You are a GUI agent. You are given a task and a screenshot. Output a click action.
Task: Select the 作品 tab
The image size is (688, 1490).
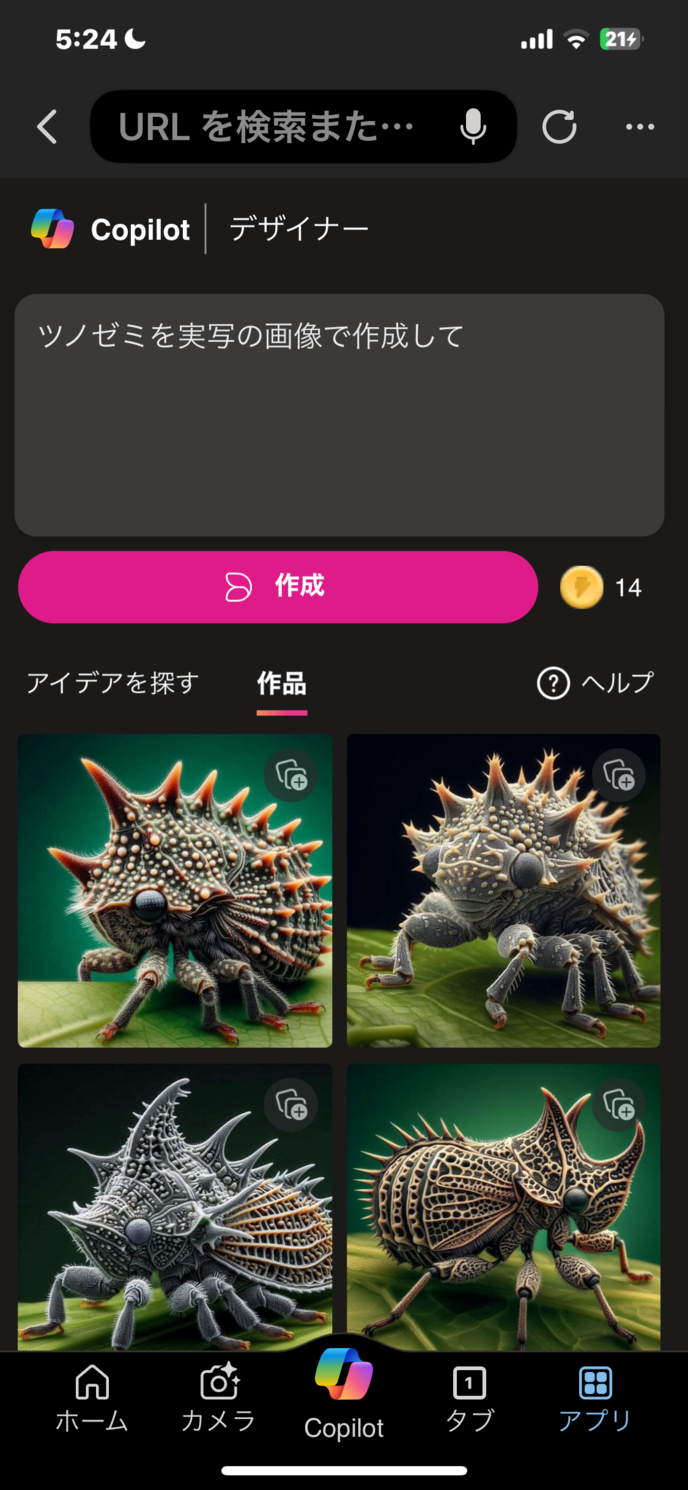(282, 684)
